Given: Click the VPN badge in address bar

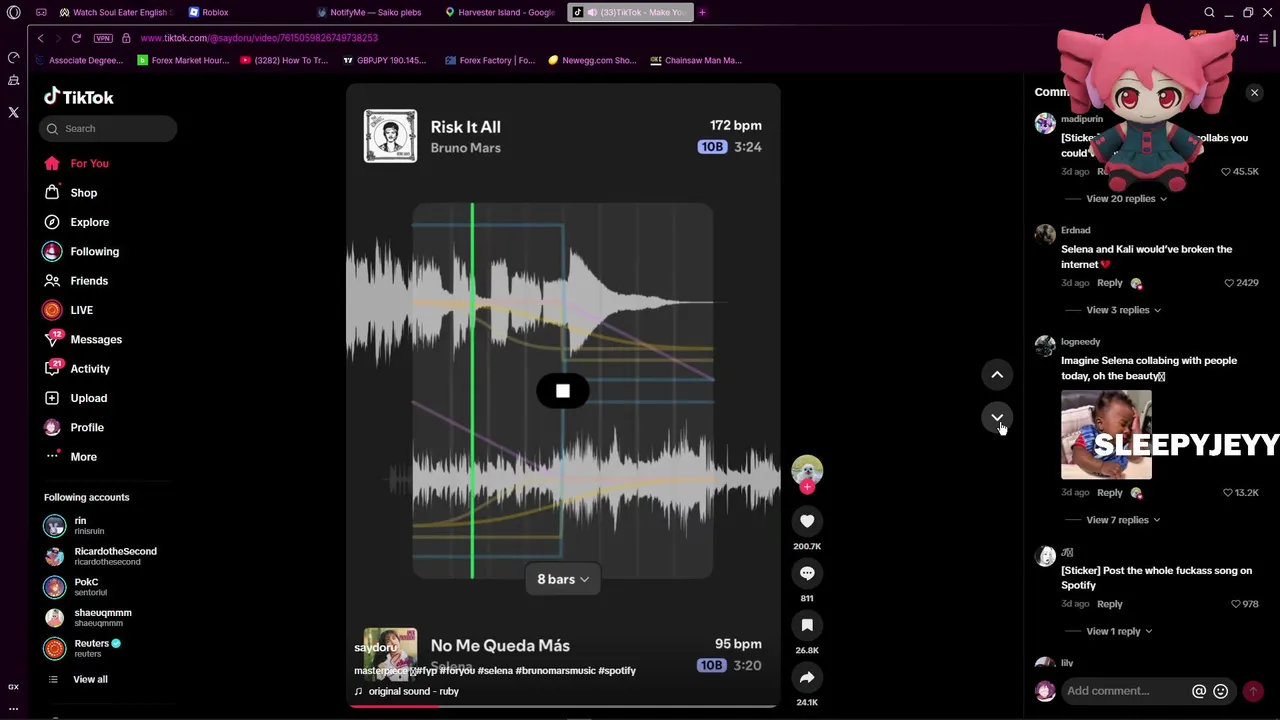Looking at the screenshot, I should [103, 38].
